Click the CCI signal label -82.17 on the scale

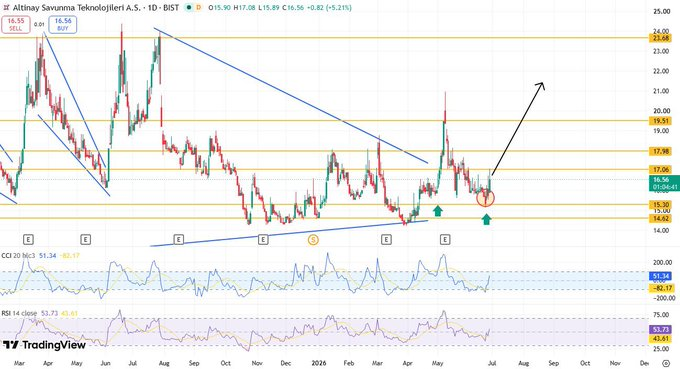[661, 288]
